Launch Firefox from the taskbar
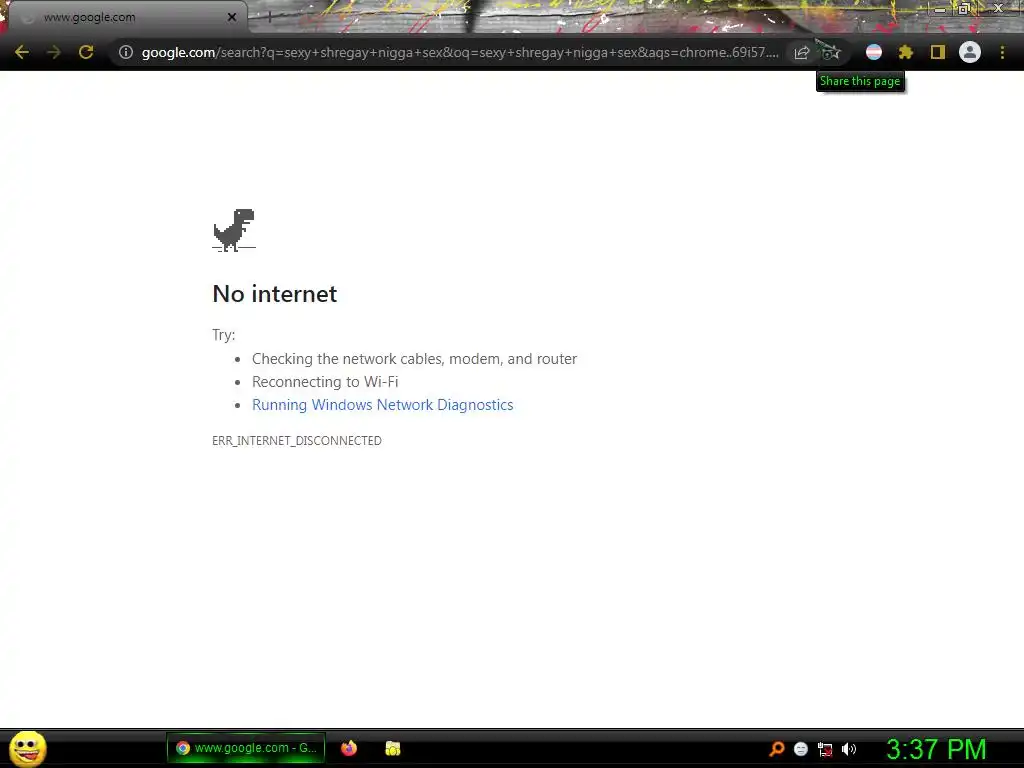Viewport: 1024px width, 768px height. 349,748
